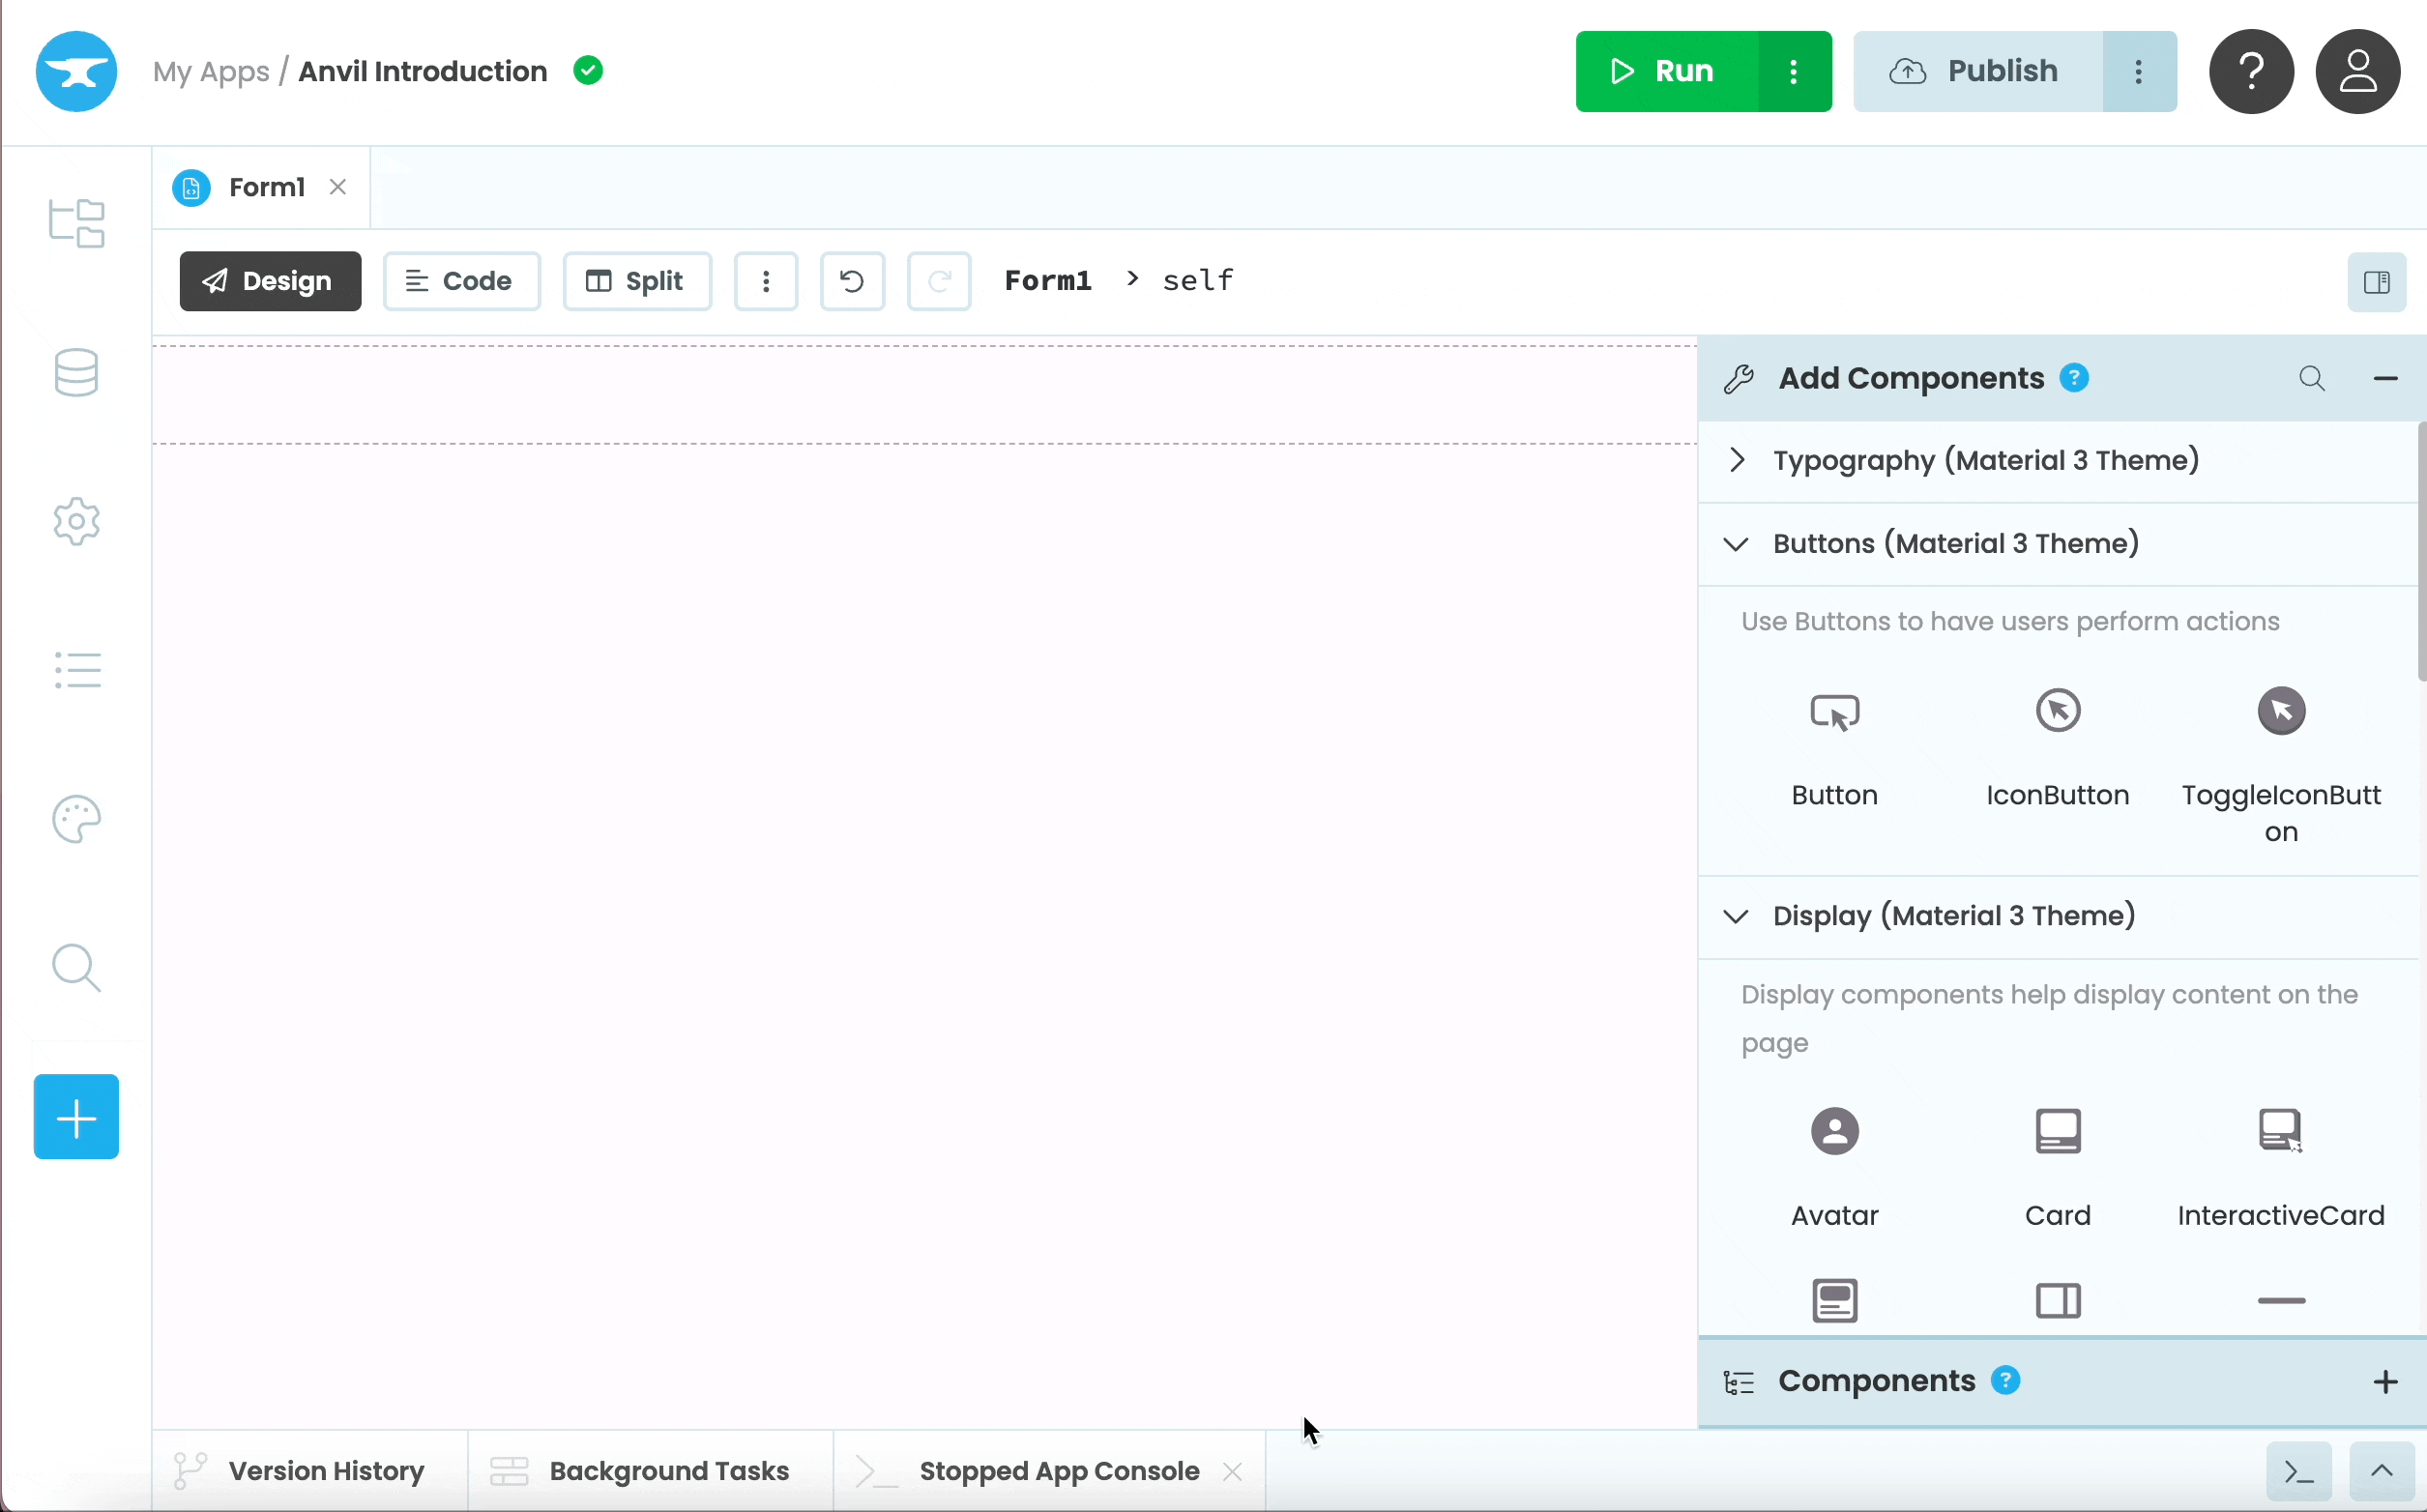2427x1512 pixels.
Task: Open editor more options three-dot menu
Action: point(766,281)
